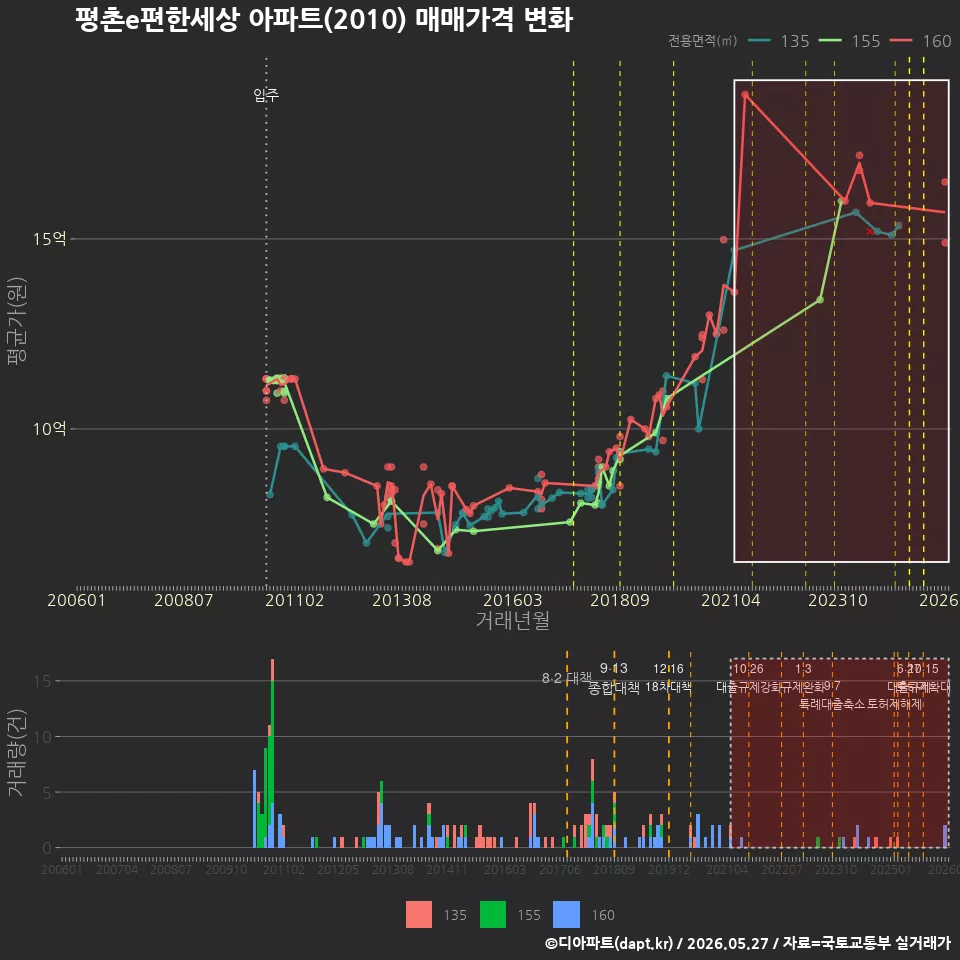Click the 10·26 policy marker label
The height and width of the screenshot is (960, 960).
748,669
